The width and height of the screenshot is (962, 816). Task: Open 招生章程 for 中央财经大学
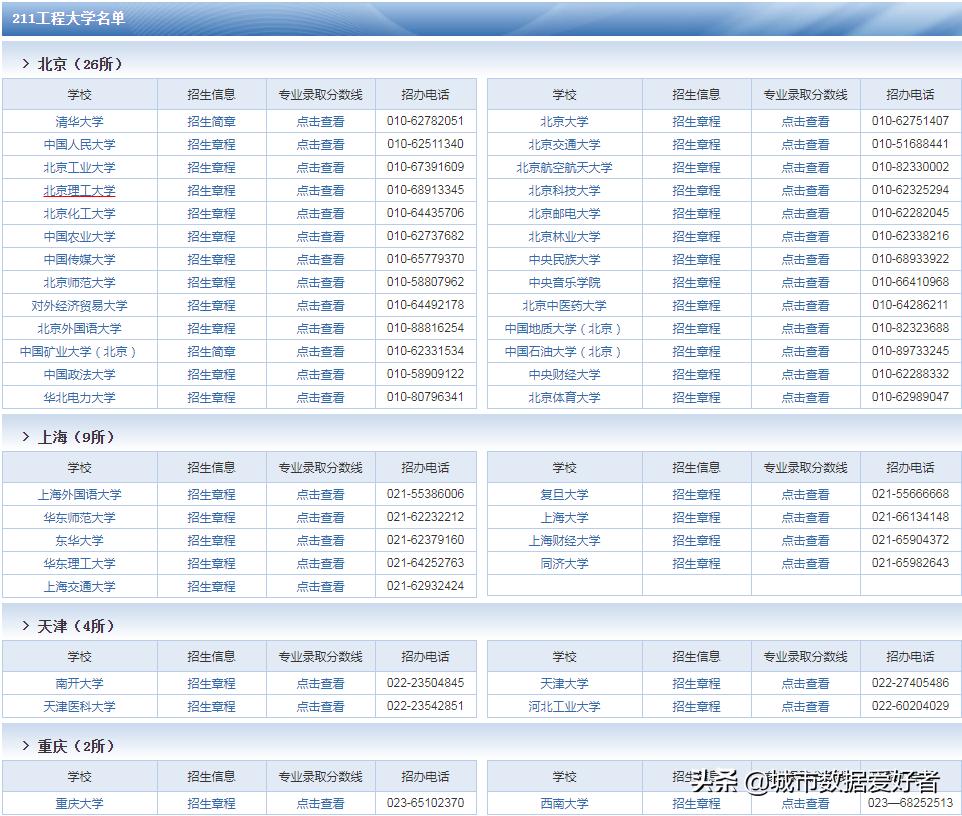click(x=696, y=375)
